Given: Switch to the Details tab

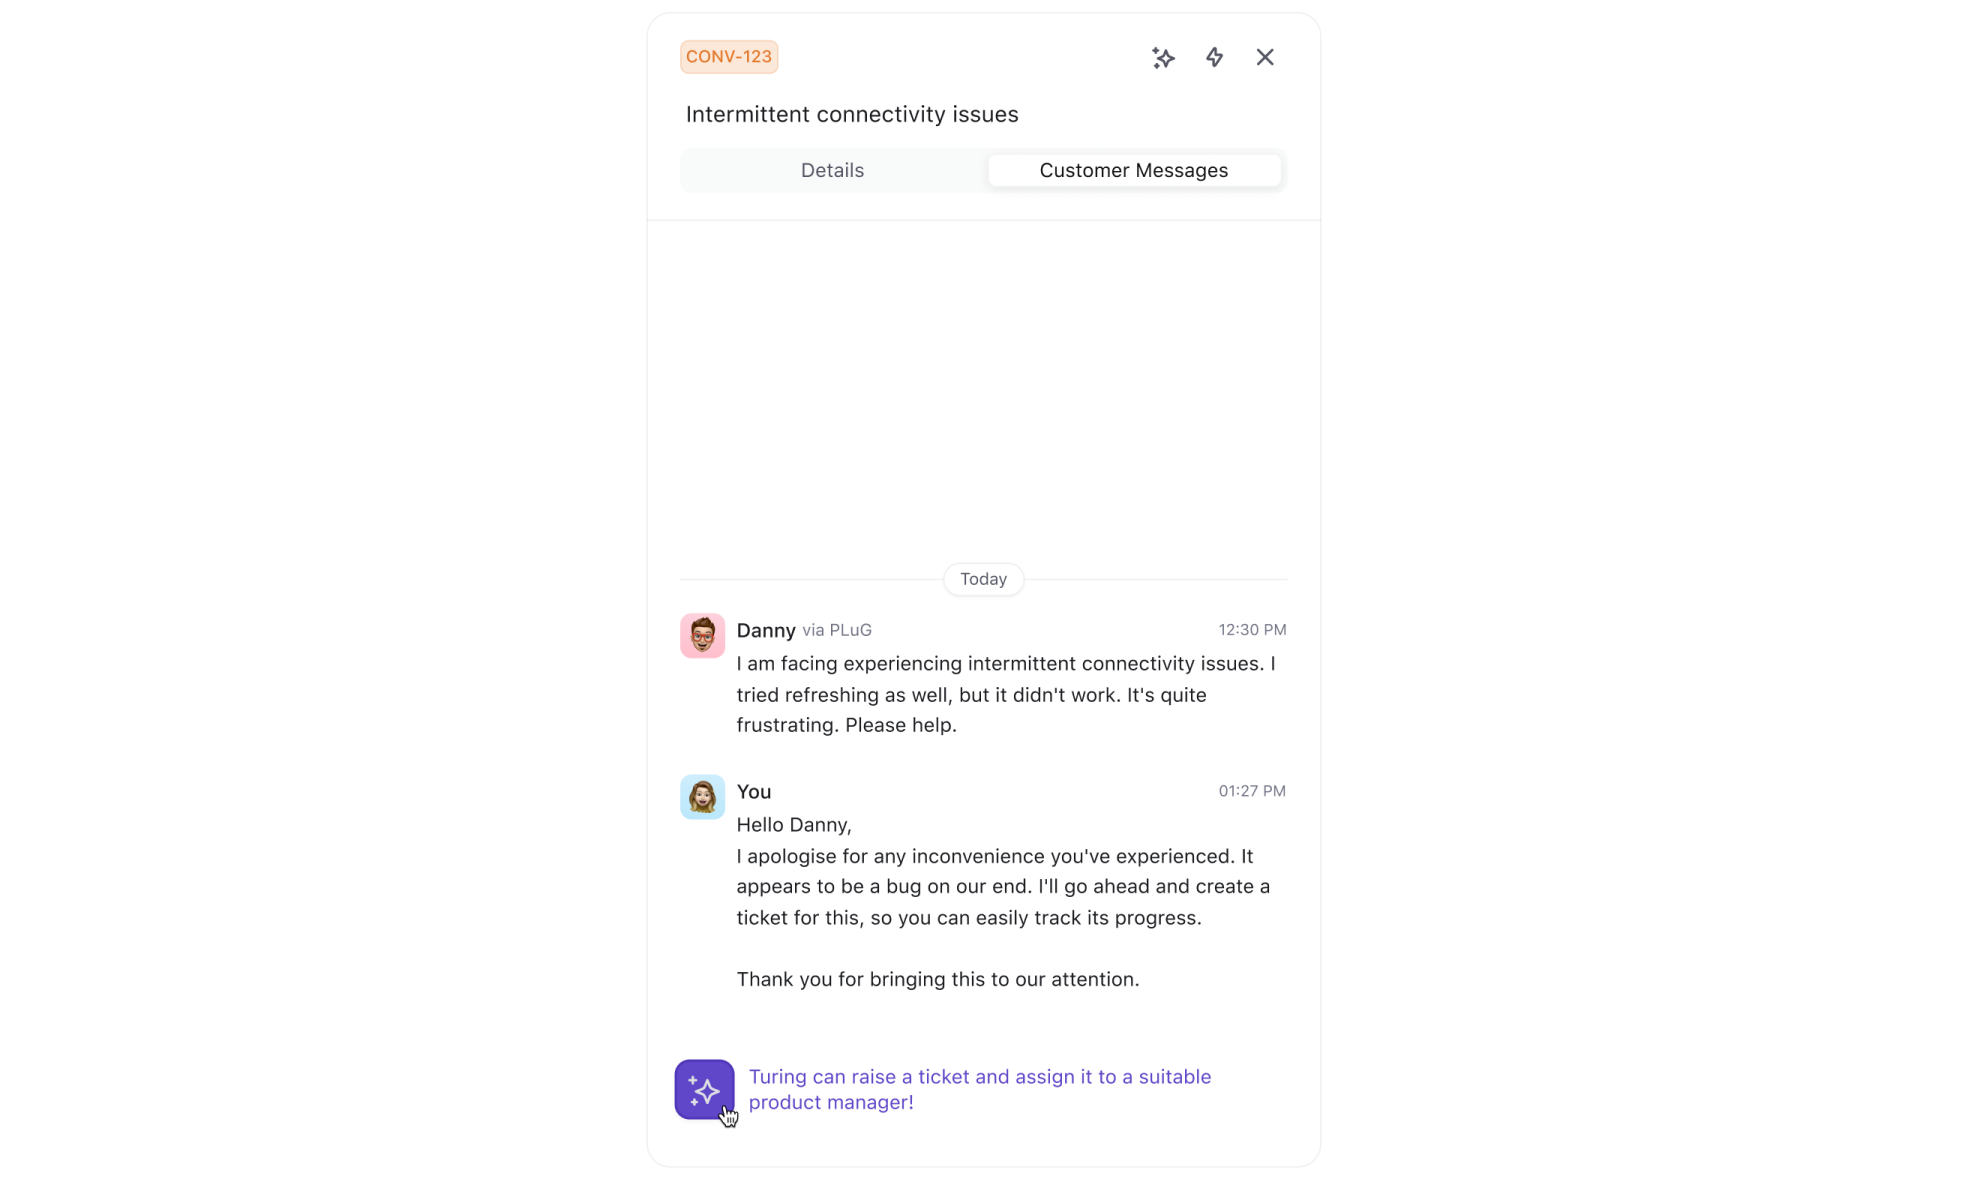Looking at the screenshot, I should [832, 170].
